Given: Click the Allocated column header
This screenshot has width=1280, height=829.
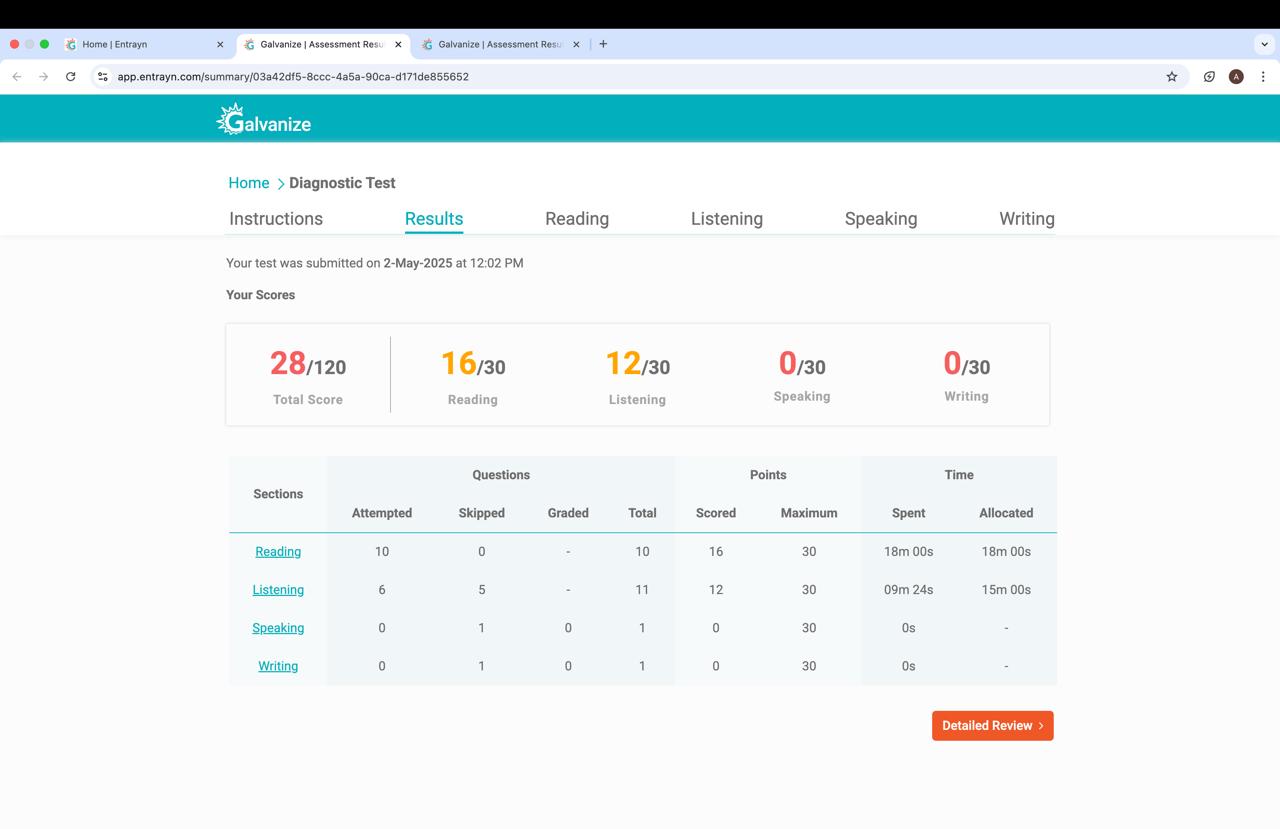Looking at the screenshot, I should pyautogui.click(x=1006, y=513).
